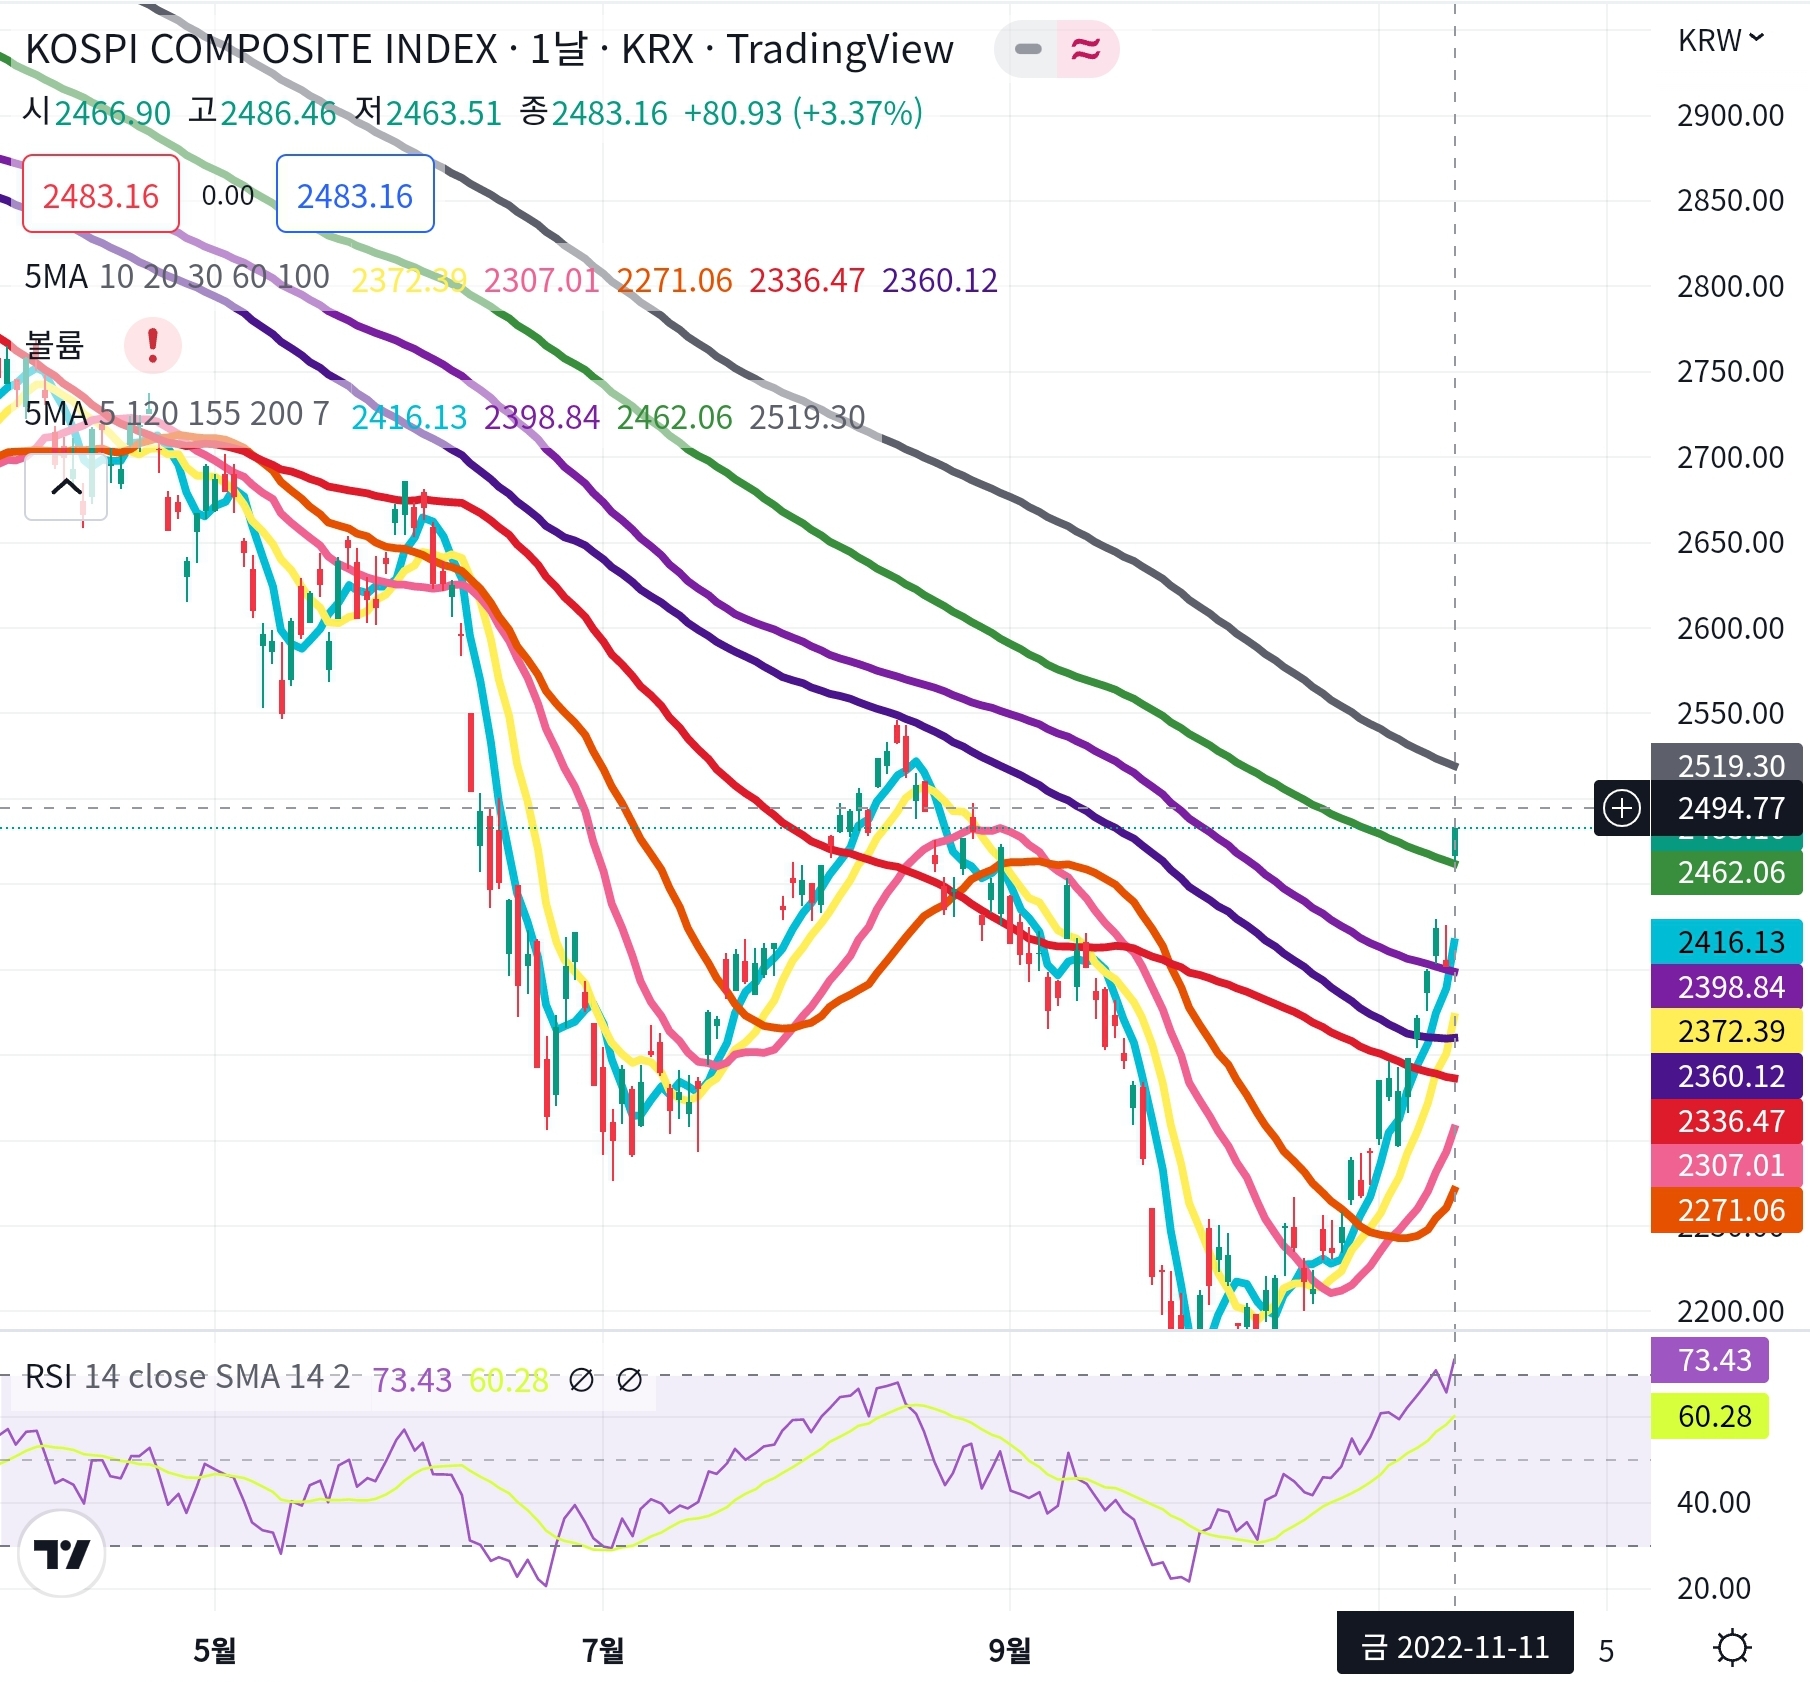
Task: Open chart settings gear icon
Action: 1732,1647
